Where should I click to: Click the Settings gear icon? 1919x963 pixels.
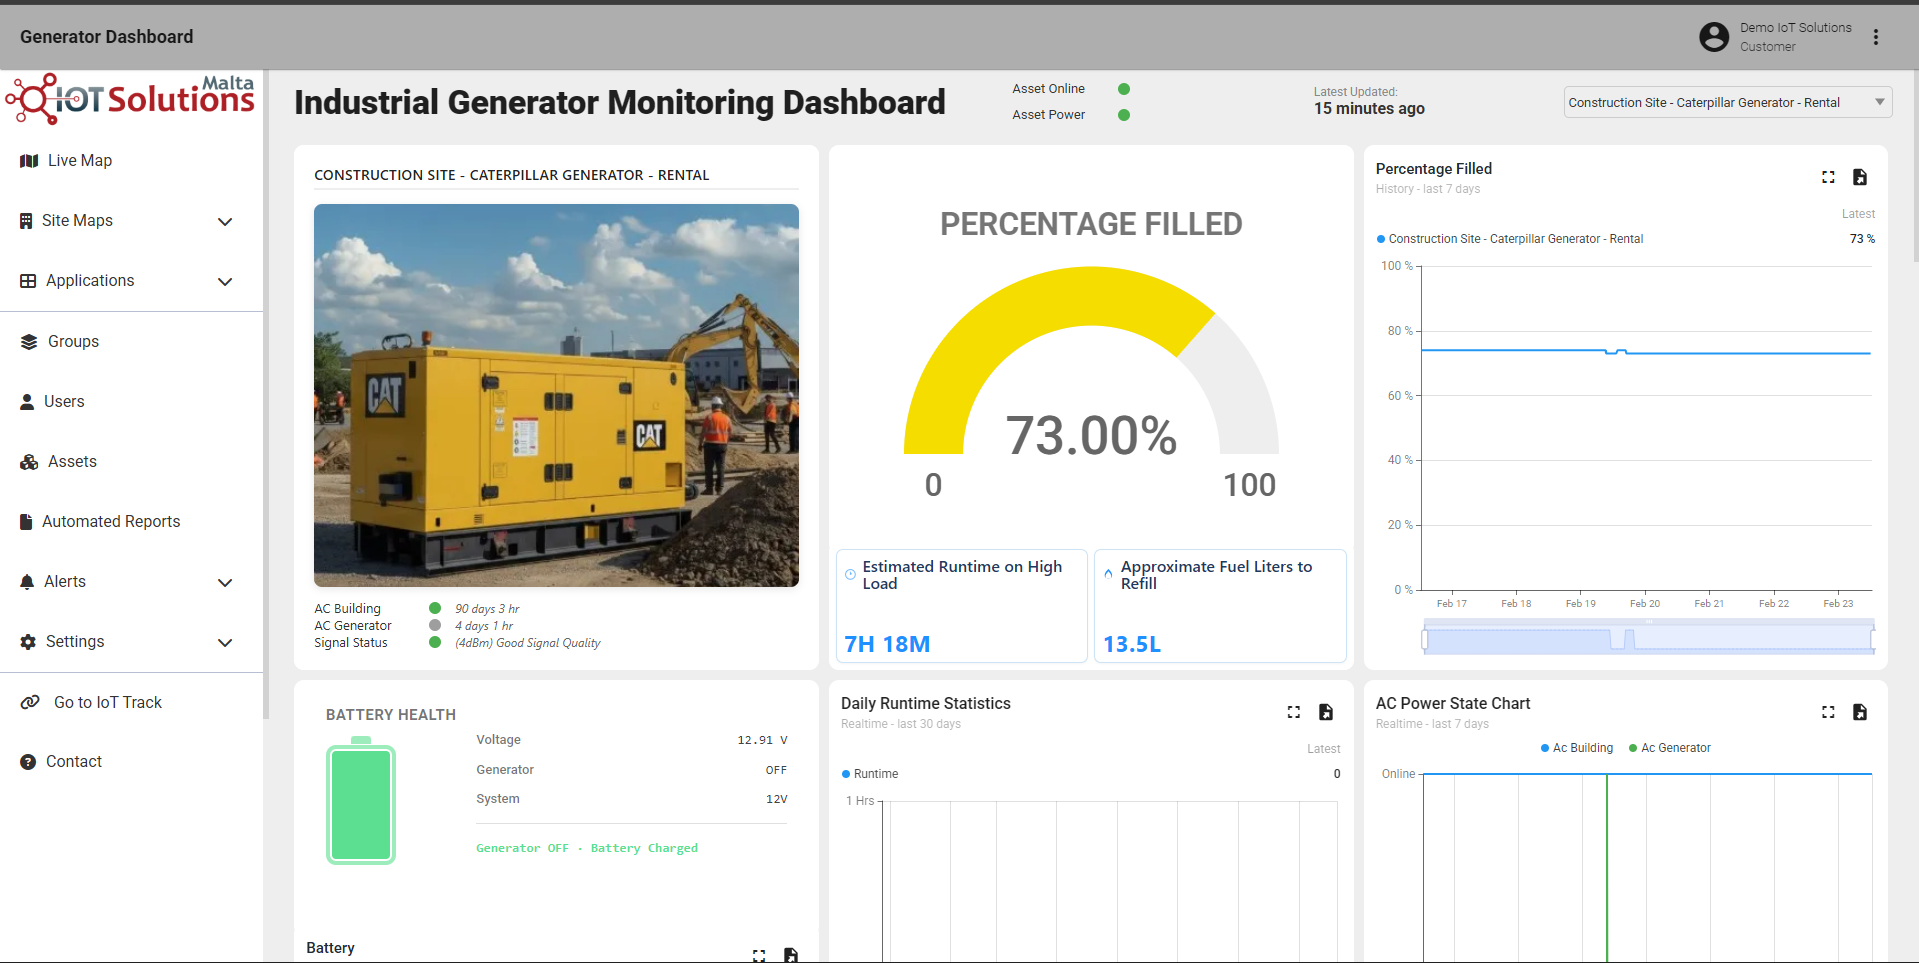[28, 642]
